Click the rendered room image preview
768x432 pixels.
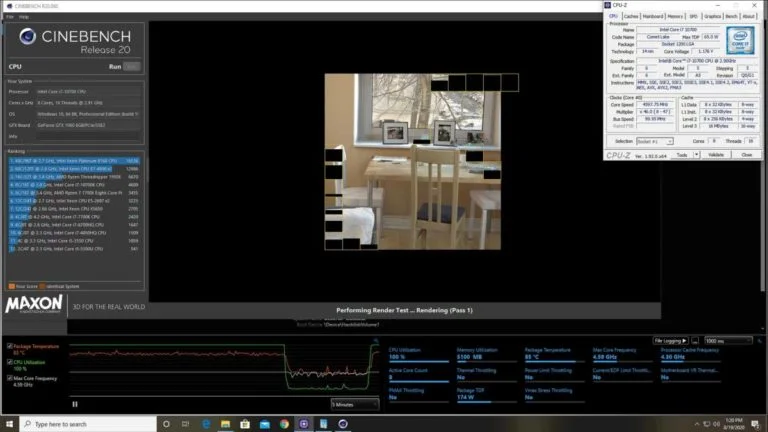(412, 162)
